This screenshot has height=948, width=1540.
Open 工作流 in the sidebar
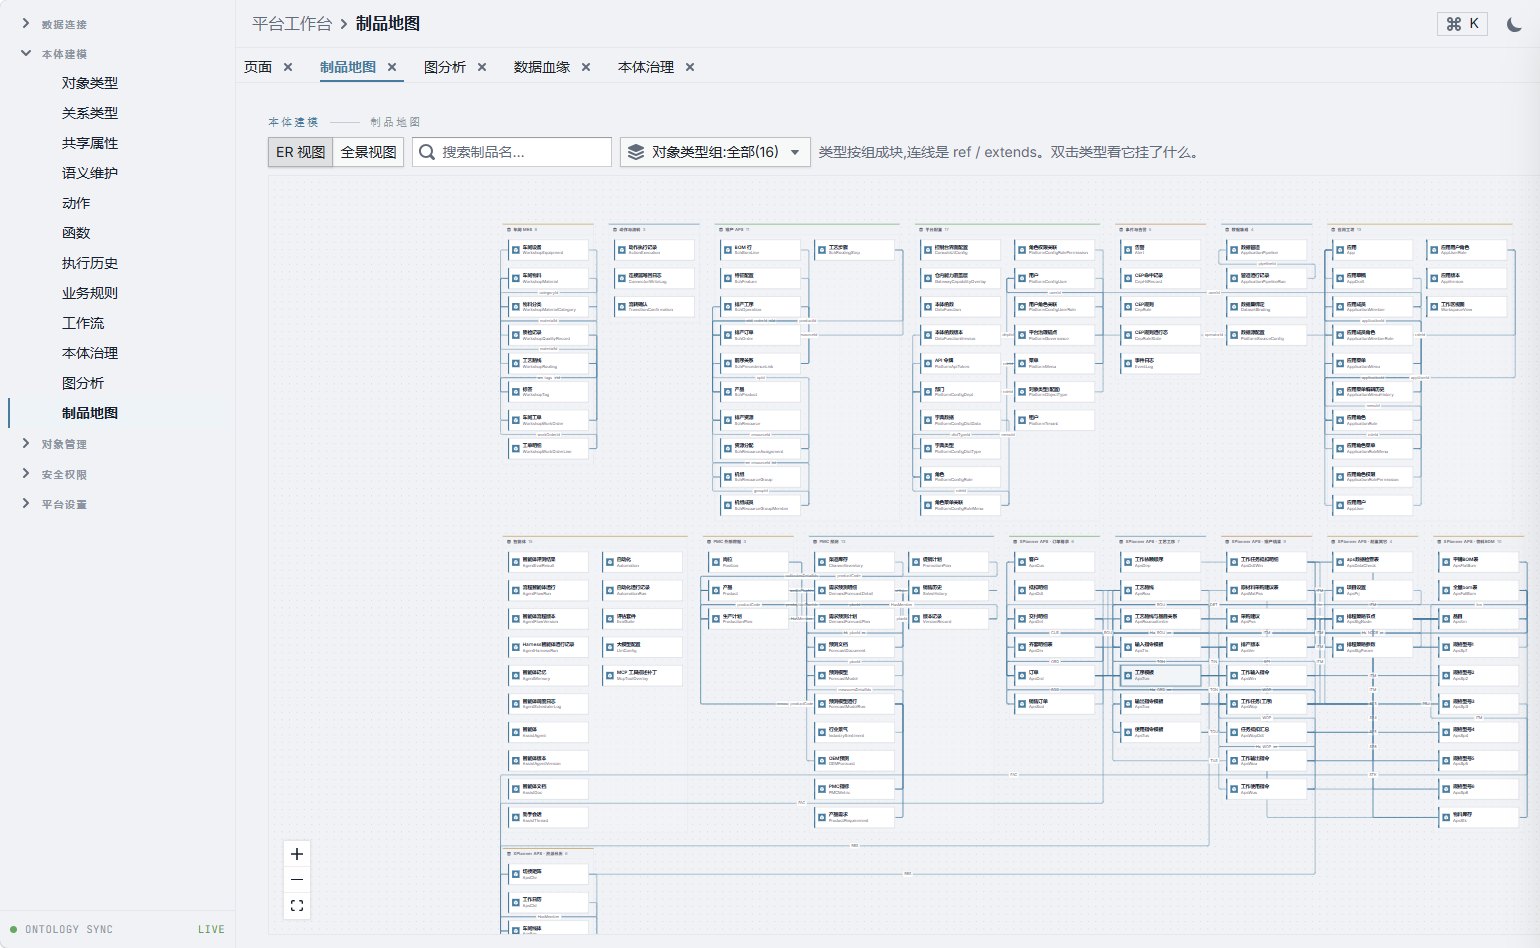pyautogui.click(x=83, y=323)
